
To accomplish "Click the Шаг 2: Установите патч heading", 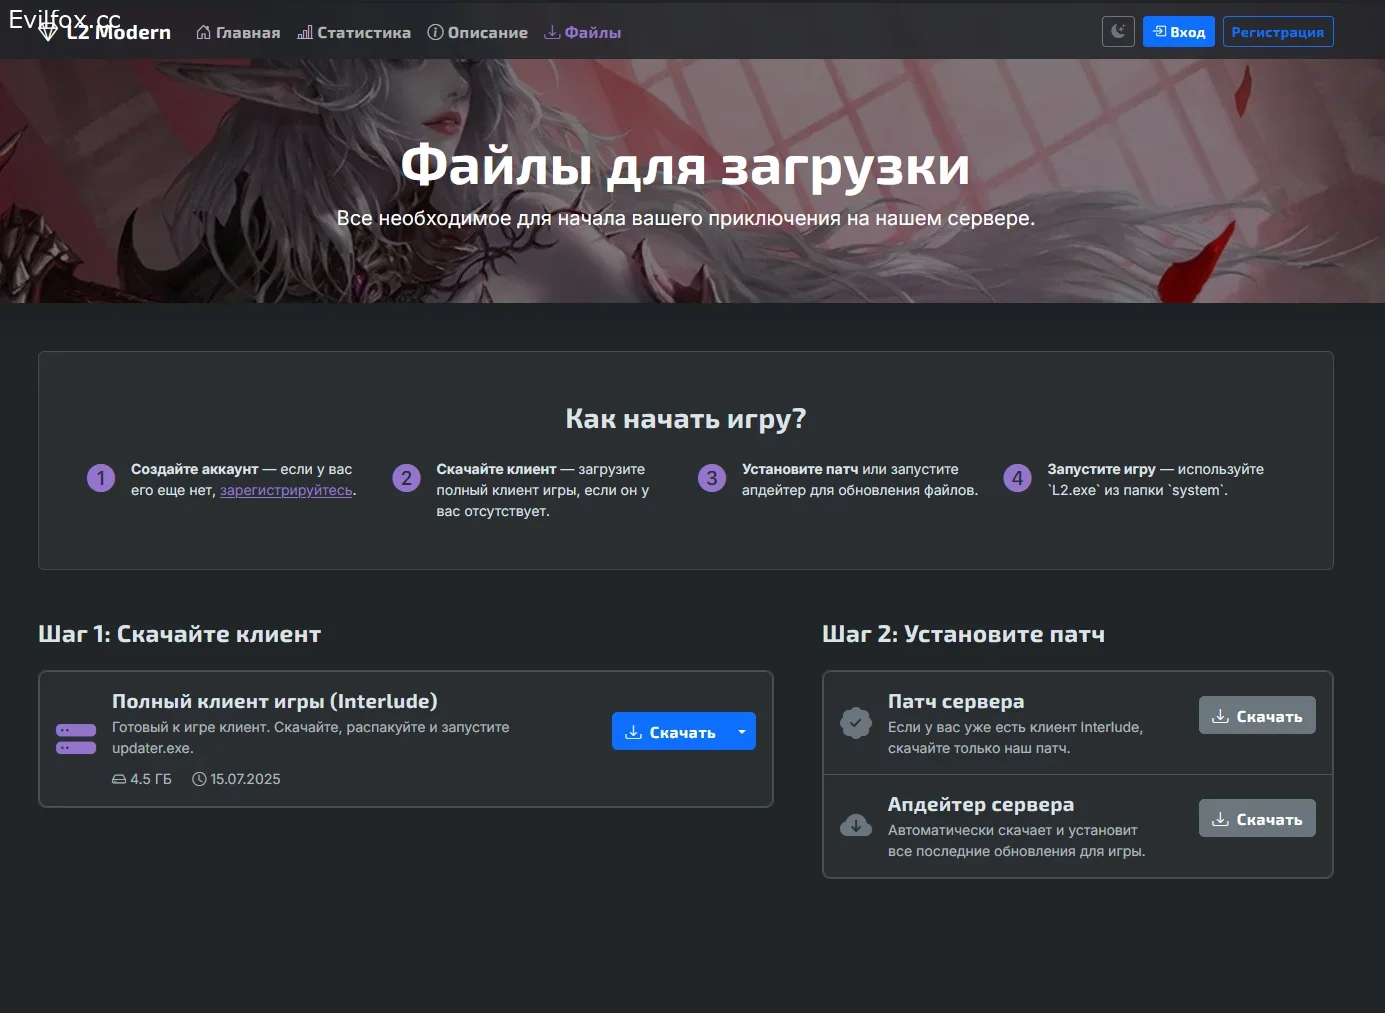I will (964, 634).
